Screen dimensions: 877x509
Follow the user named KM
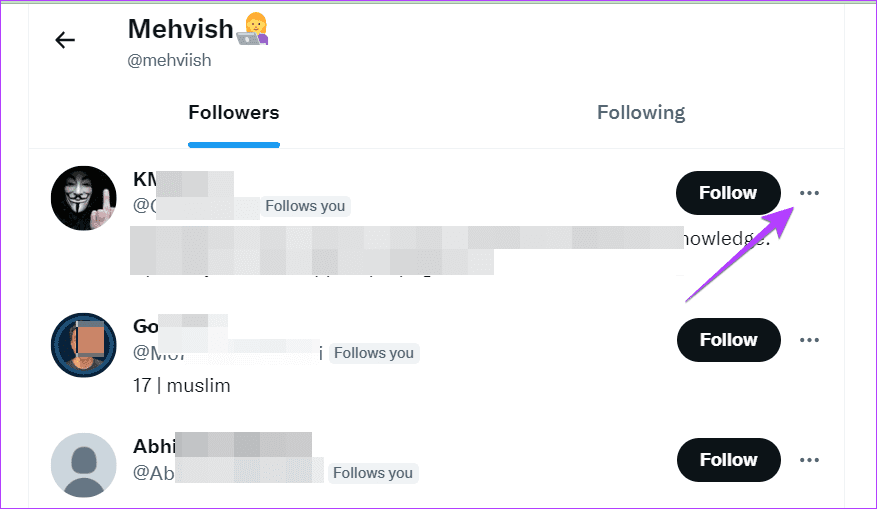tap(728, 193)
